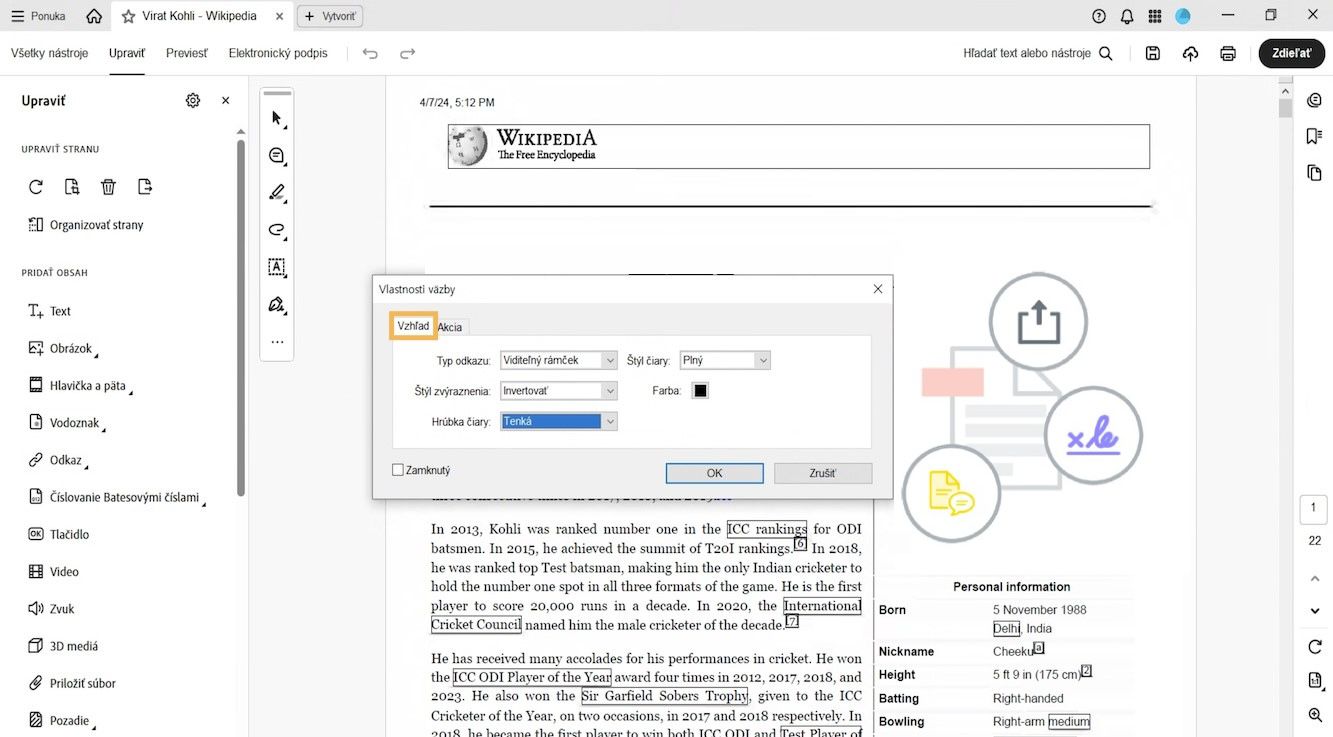
Task: Click the cloud upload icon
Action: (x=1190, y=54)
